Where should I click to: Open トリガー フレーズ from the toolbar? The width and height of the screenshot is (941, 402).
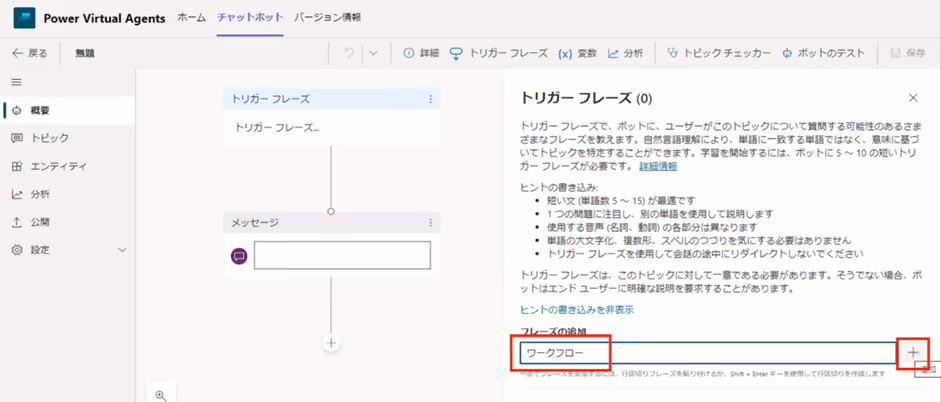point(499,53)
